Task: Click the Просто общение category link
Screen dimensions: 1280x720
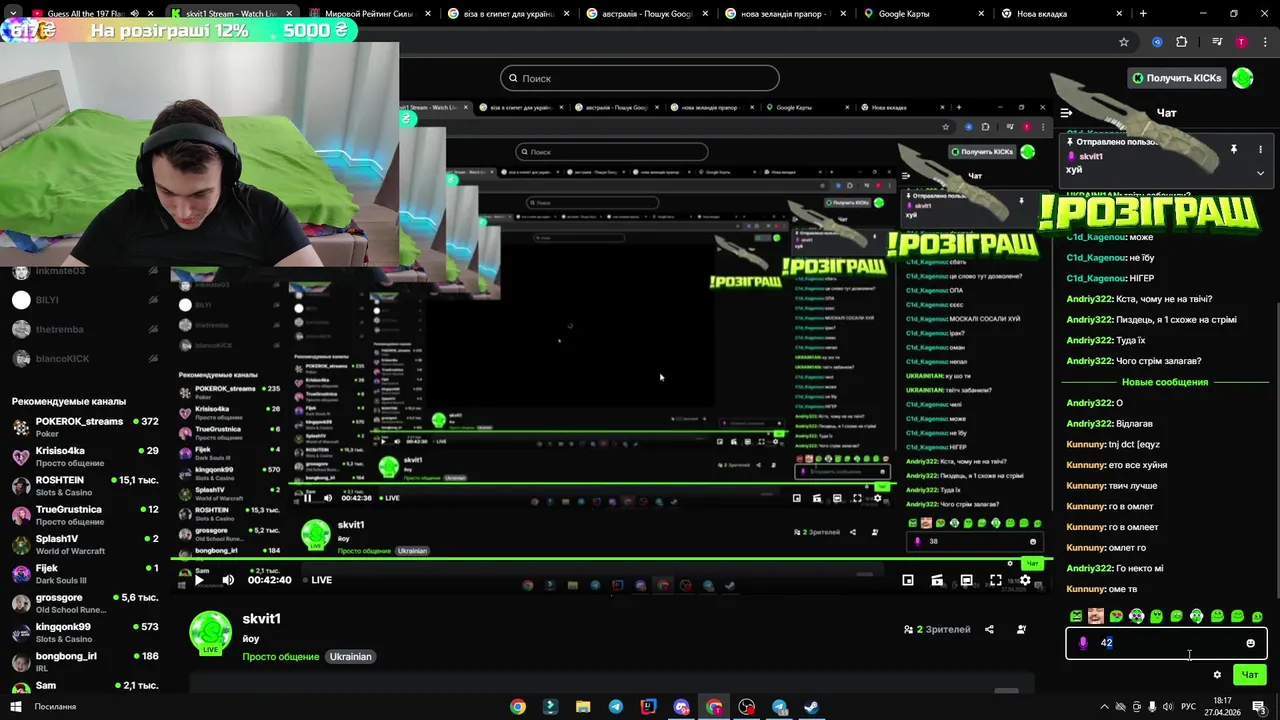Action: coord(281,657)
